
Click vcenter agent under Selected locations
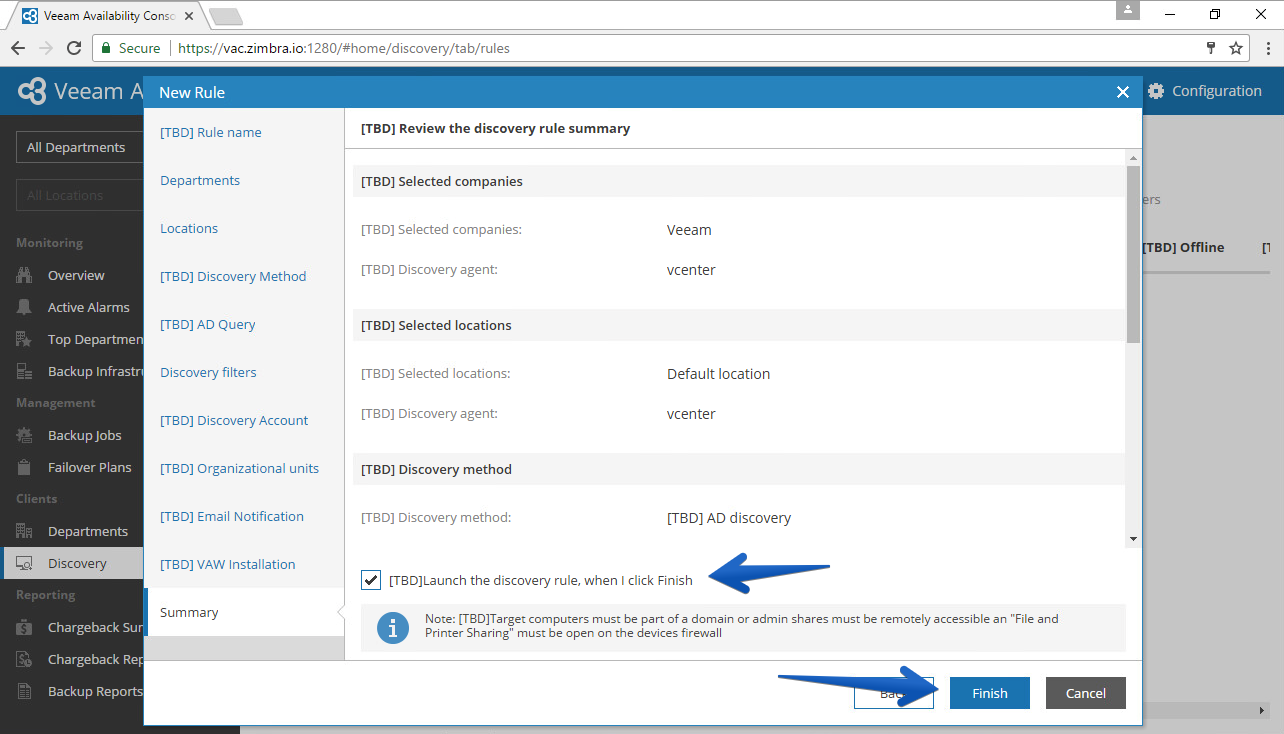[x=691, y=414]
